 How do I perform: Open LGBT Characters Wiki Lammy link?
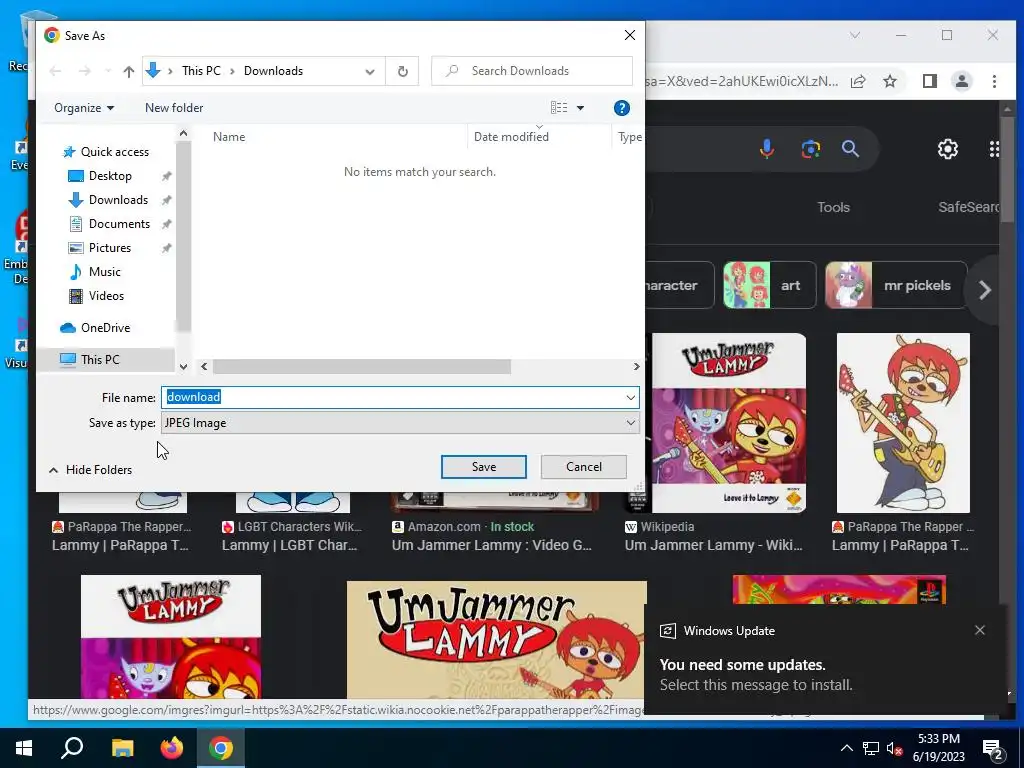[290, 545]
